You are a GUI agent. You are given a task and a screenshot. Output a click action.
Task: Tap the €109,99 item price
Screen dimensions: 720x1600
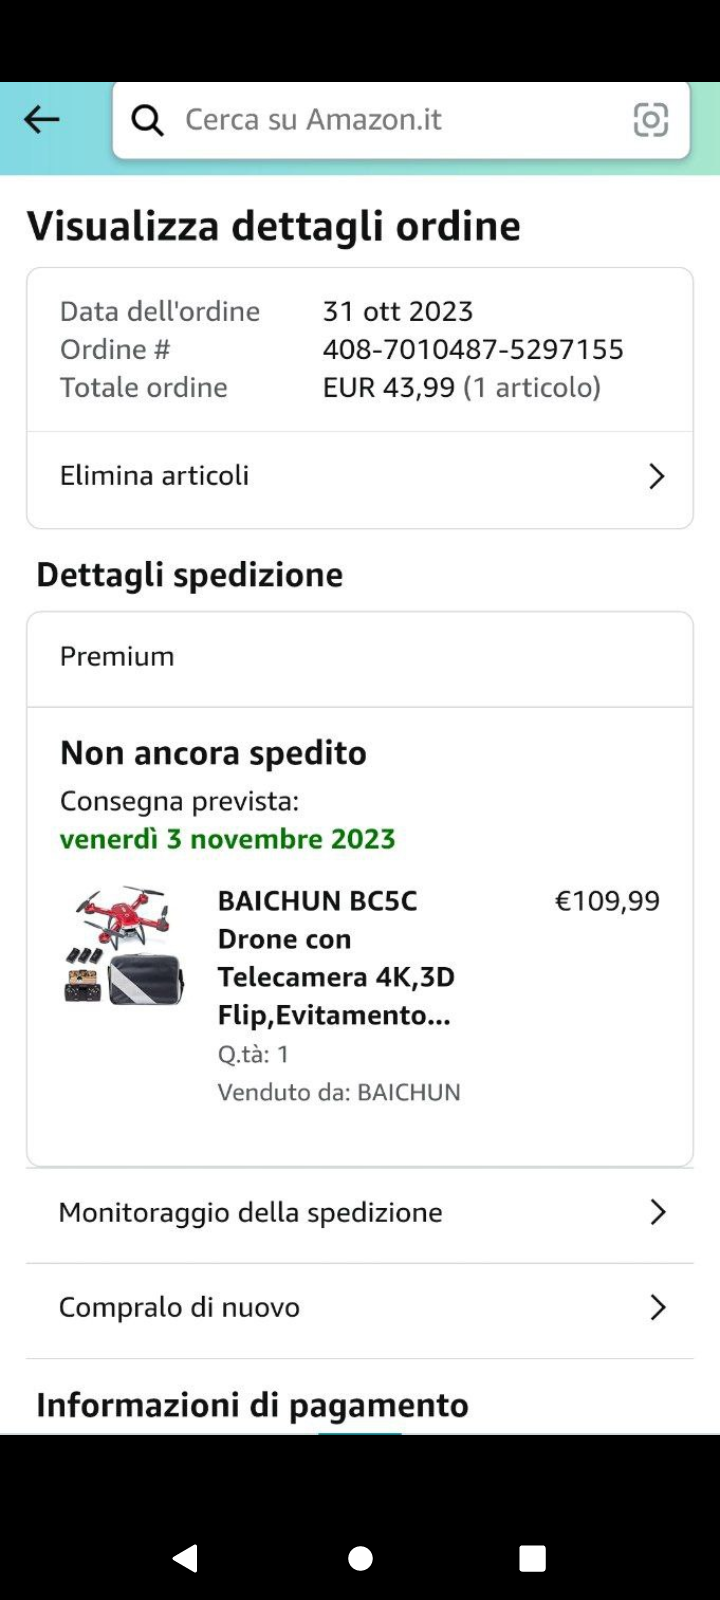[607, 901]
